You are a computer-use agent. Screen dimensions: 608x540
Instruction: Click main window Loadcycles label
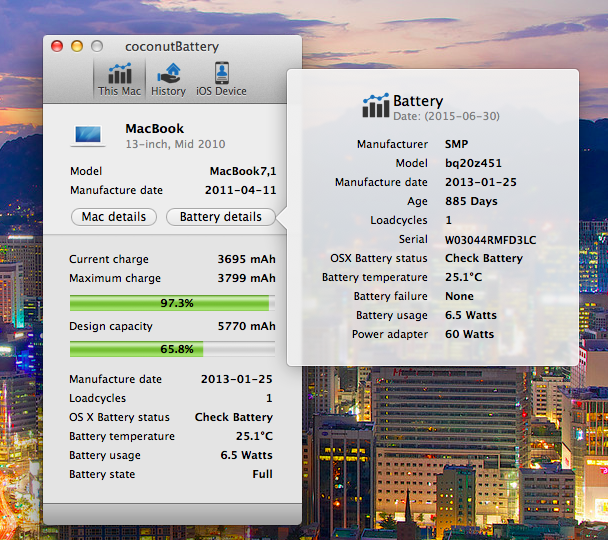click(x=98, y=398)
